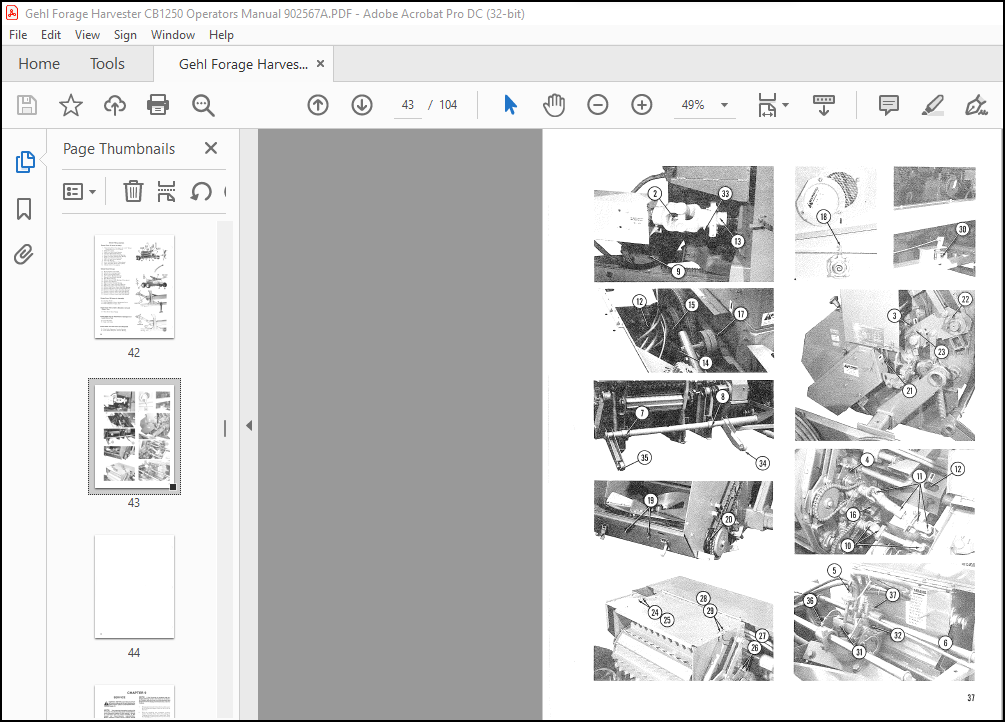
Task: Open the Sign document pen tool
Action: (976, 105)
